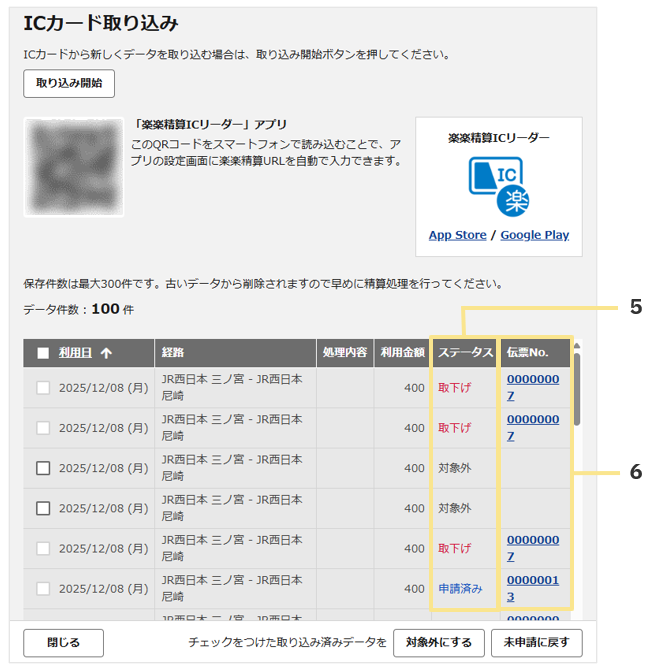
Task: Tick the select-all checkbox in the table header
Action: point(43,353)
